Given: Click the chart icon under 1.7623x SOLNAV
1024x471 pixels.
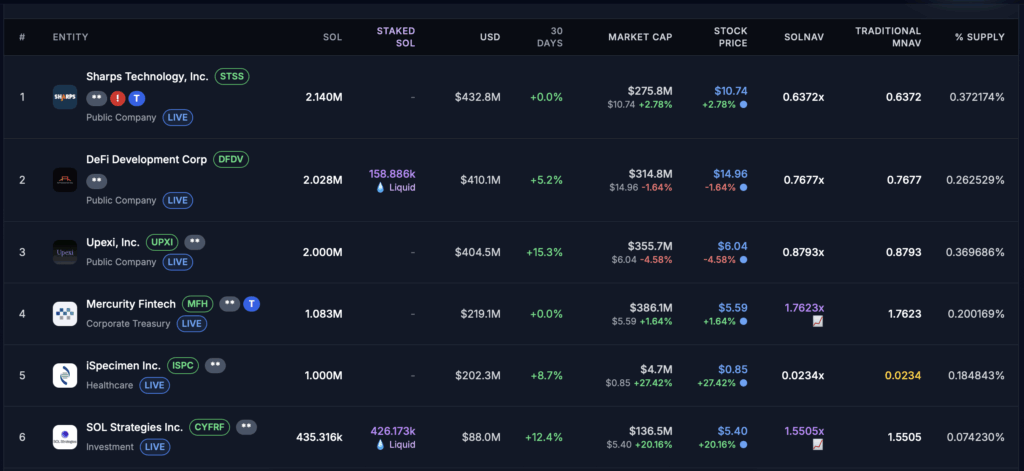Looking at the screenshot, I should coord(818,321).
